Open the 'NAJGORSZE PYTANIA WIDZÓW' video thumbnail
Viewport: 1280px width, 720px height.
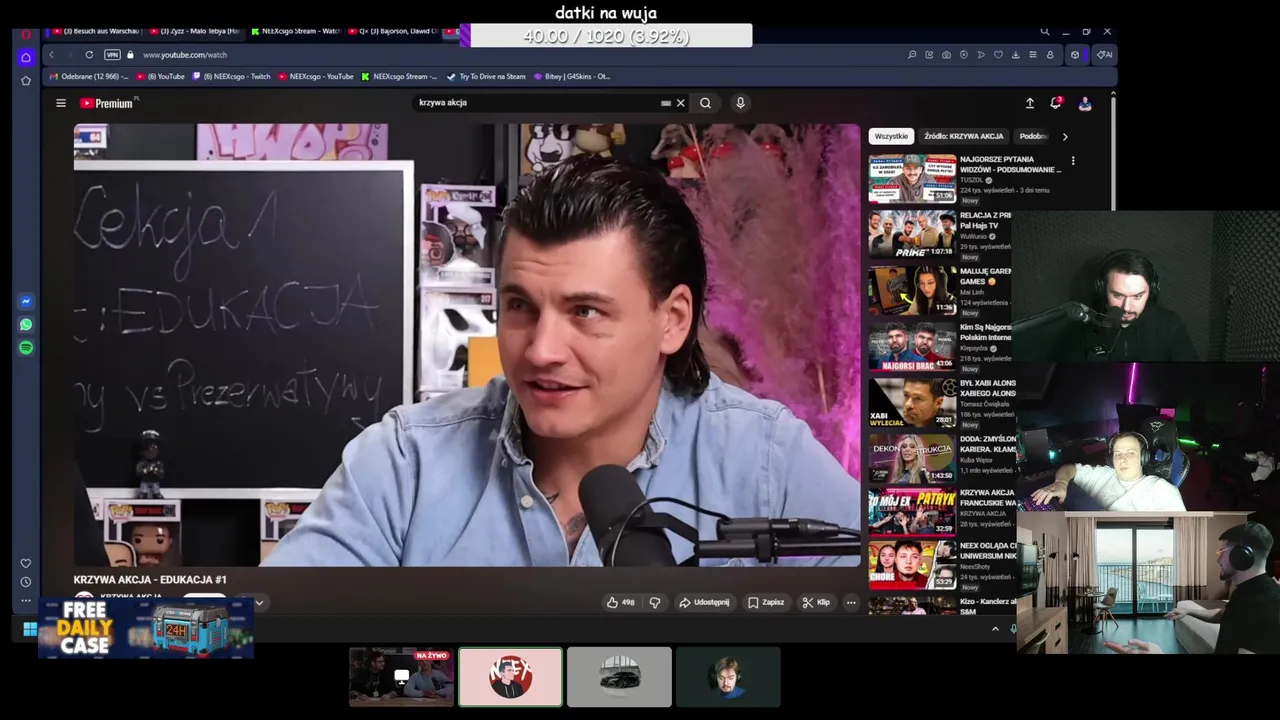(912, 178)
